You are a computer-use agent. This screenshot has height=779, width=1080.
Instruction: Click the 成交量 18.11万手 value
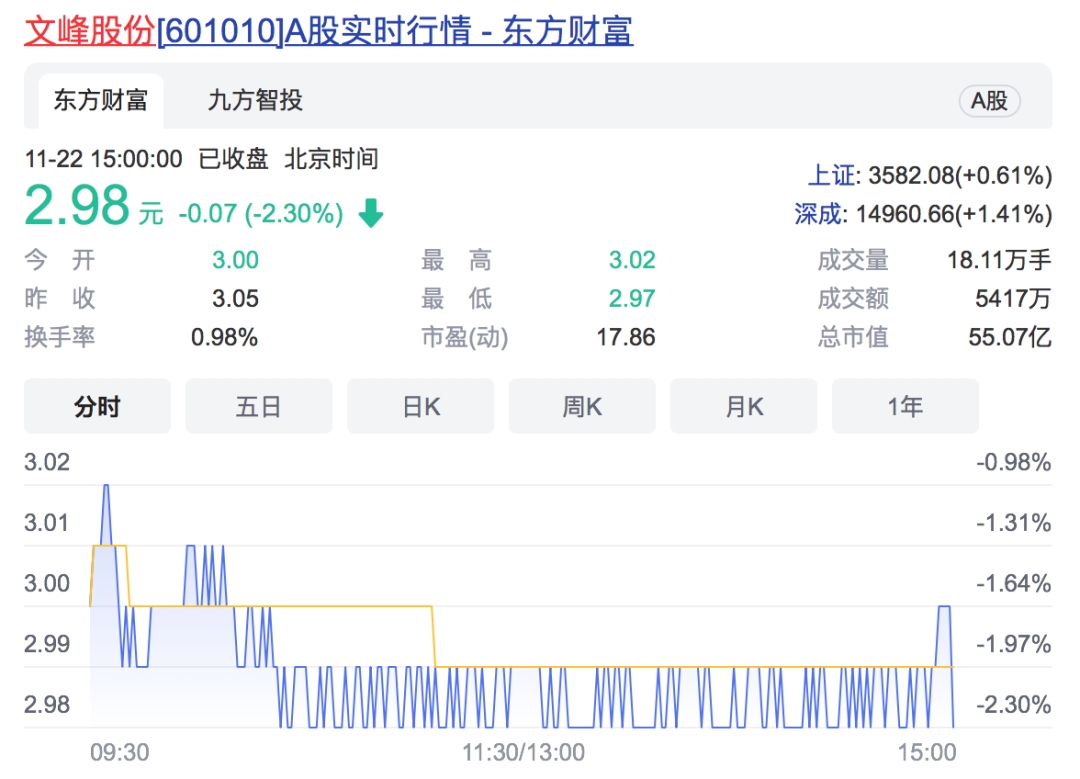999,261
